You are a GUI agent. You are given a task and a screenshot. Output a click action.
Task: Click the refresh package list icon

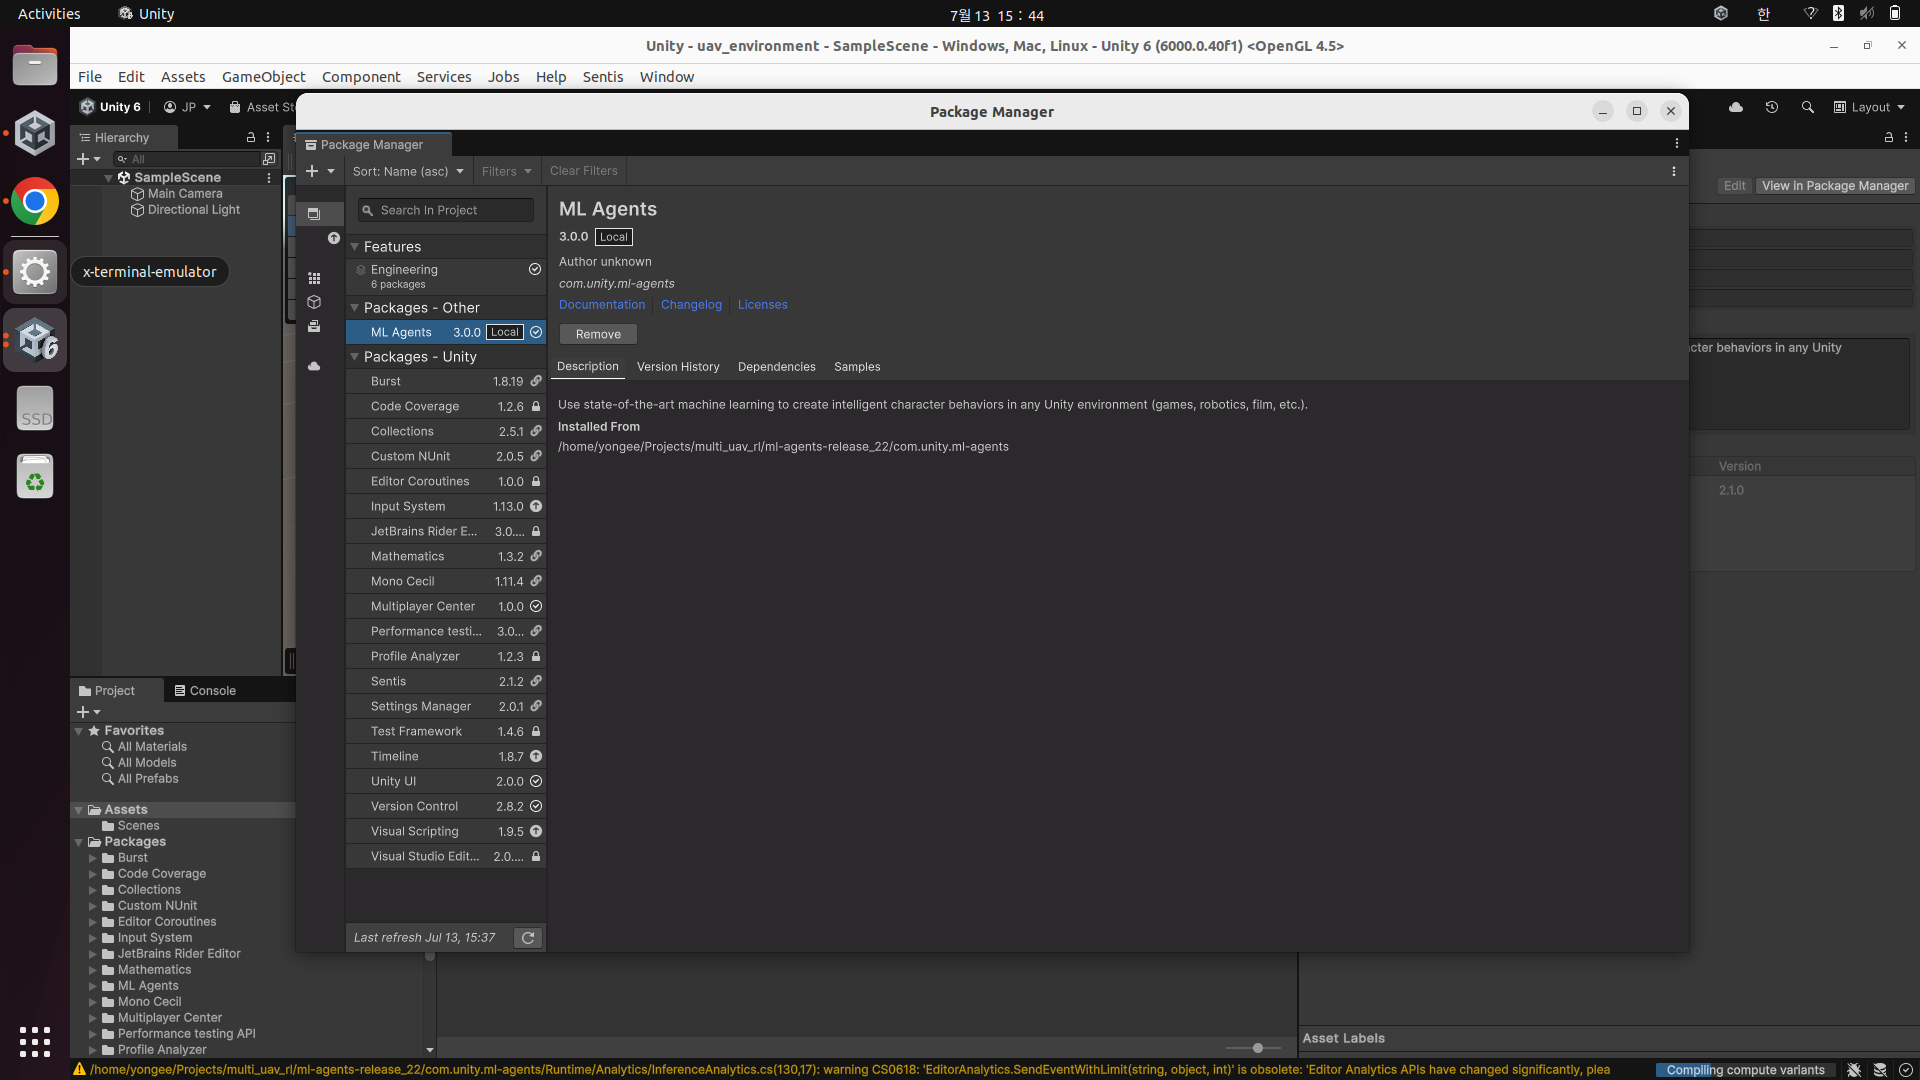528,938
